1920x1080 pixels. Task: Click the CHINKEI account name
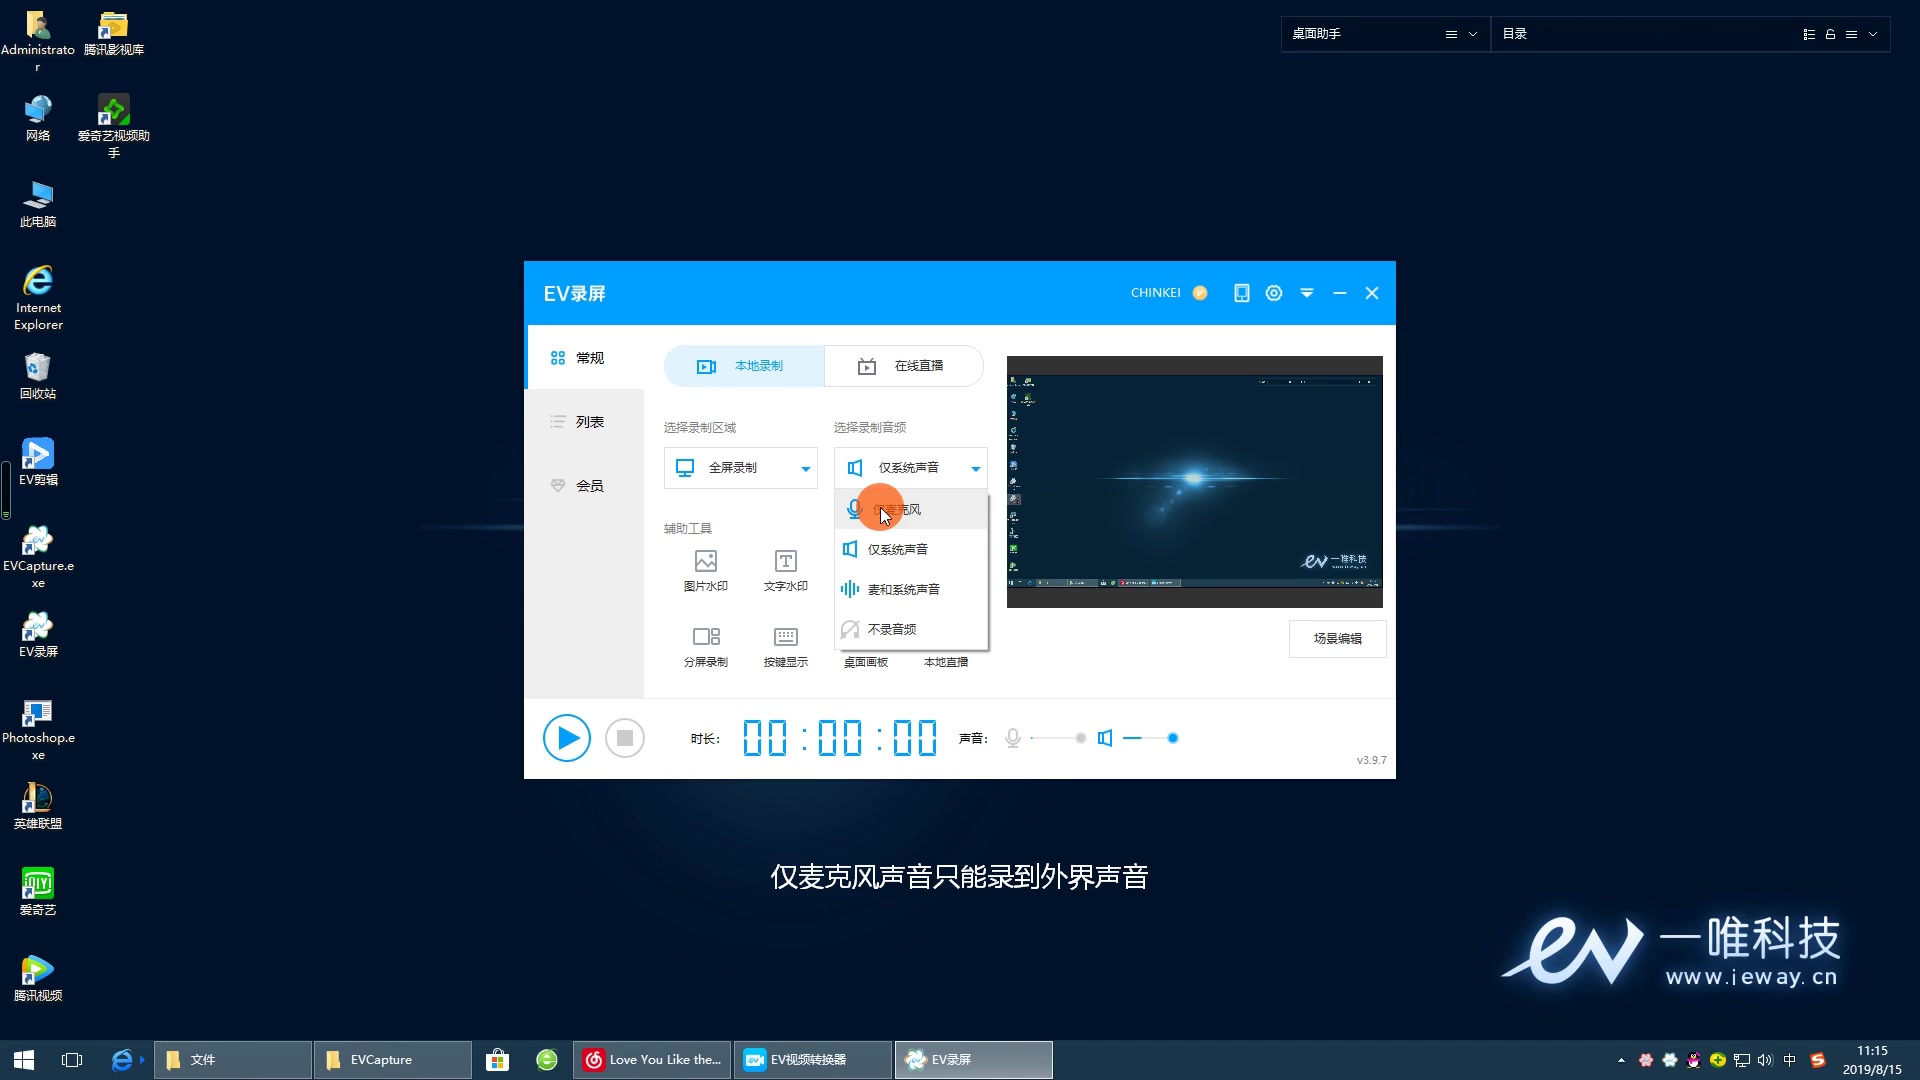tap(1156, 292)
